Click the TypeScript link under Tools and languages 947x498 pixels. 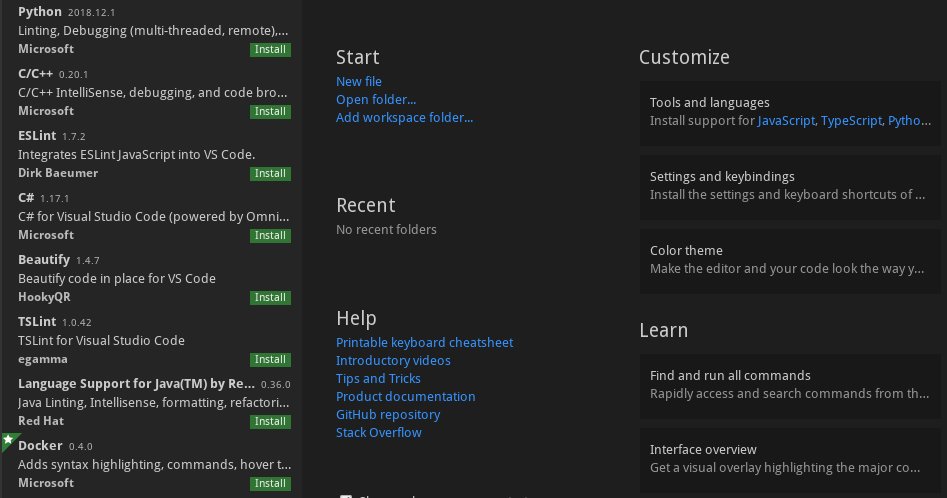(852, 121)
